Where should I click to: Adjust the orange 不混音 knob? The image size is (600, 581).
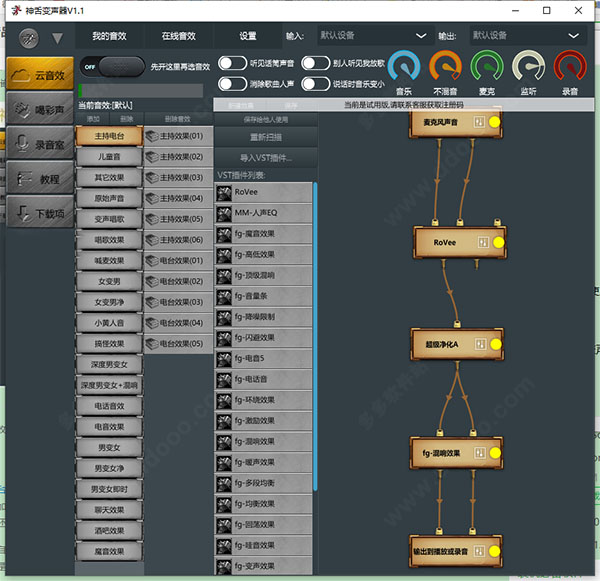[445, 66]
